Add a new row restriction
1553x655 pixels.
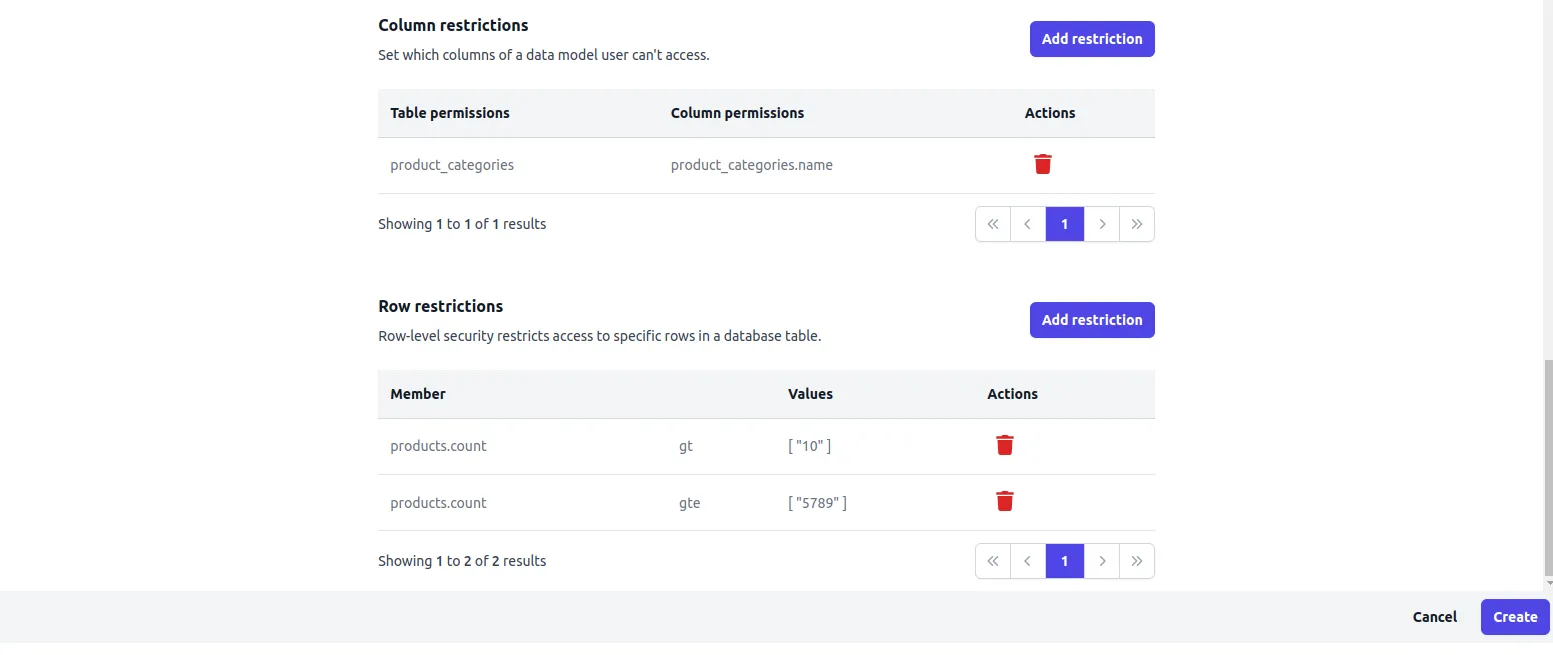pos(1092,320)
